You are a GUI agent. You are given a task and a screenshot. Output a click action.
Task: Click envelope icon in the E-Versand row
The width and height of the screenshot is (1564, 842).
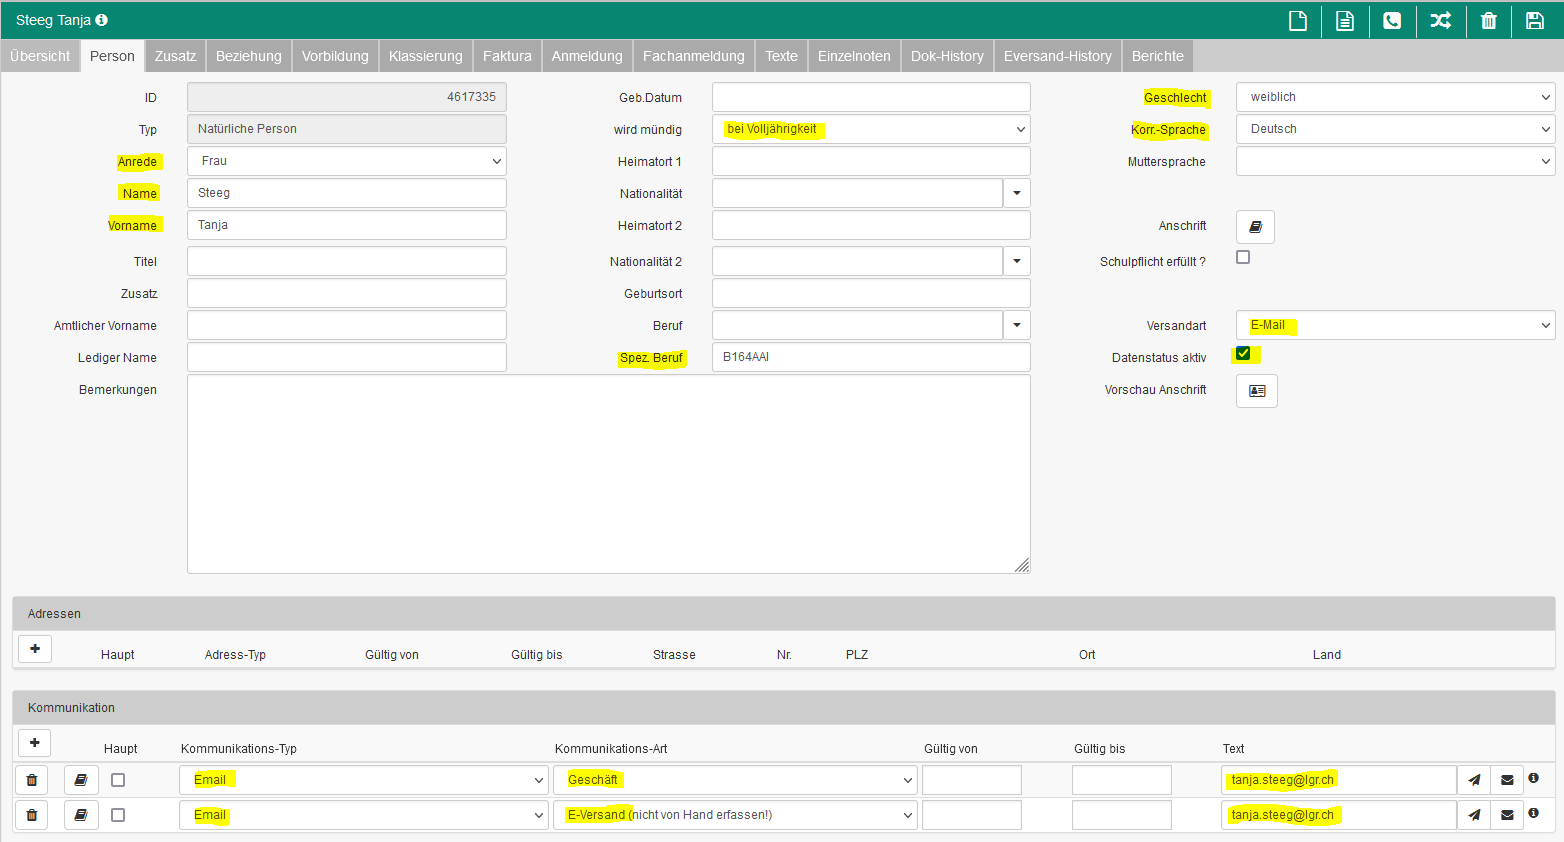[x=1507, y=815]
